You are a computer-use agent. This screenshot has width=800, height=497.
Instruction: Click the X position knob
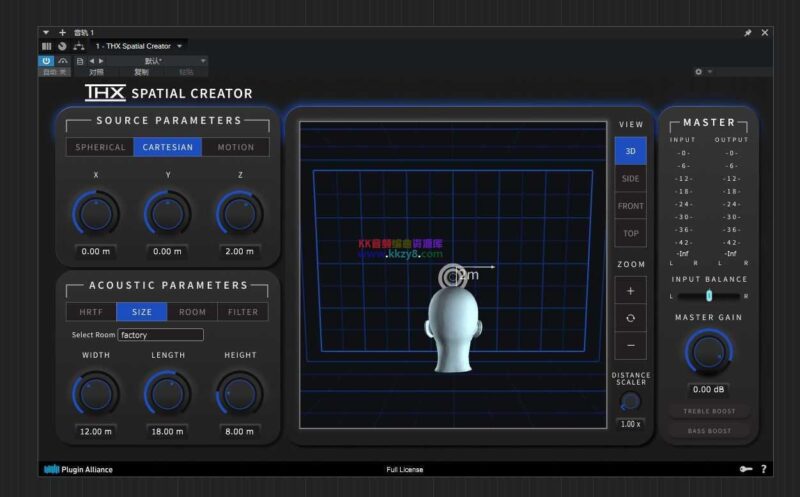(95, 213)
